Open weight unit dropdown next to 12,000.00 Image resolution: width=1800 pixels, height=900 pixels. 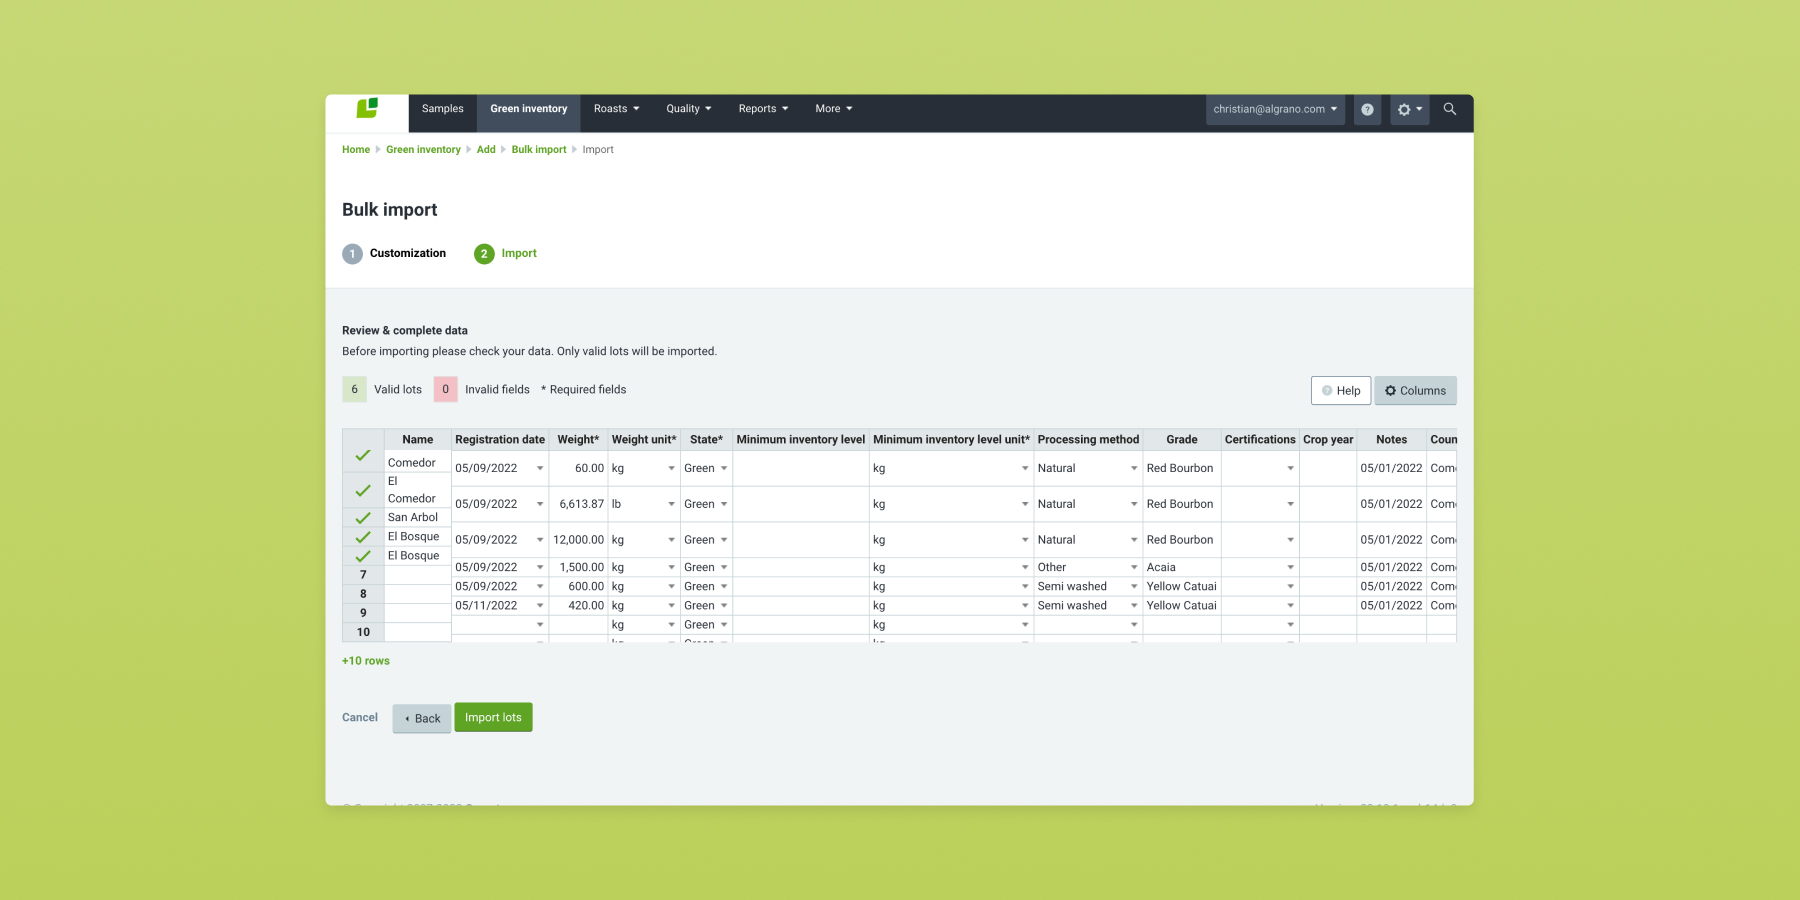671,540
